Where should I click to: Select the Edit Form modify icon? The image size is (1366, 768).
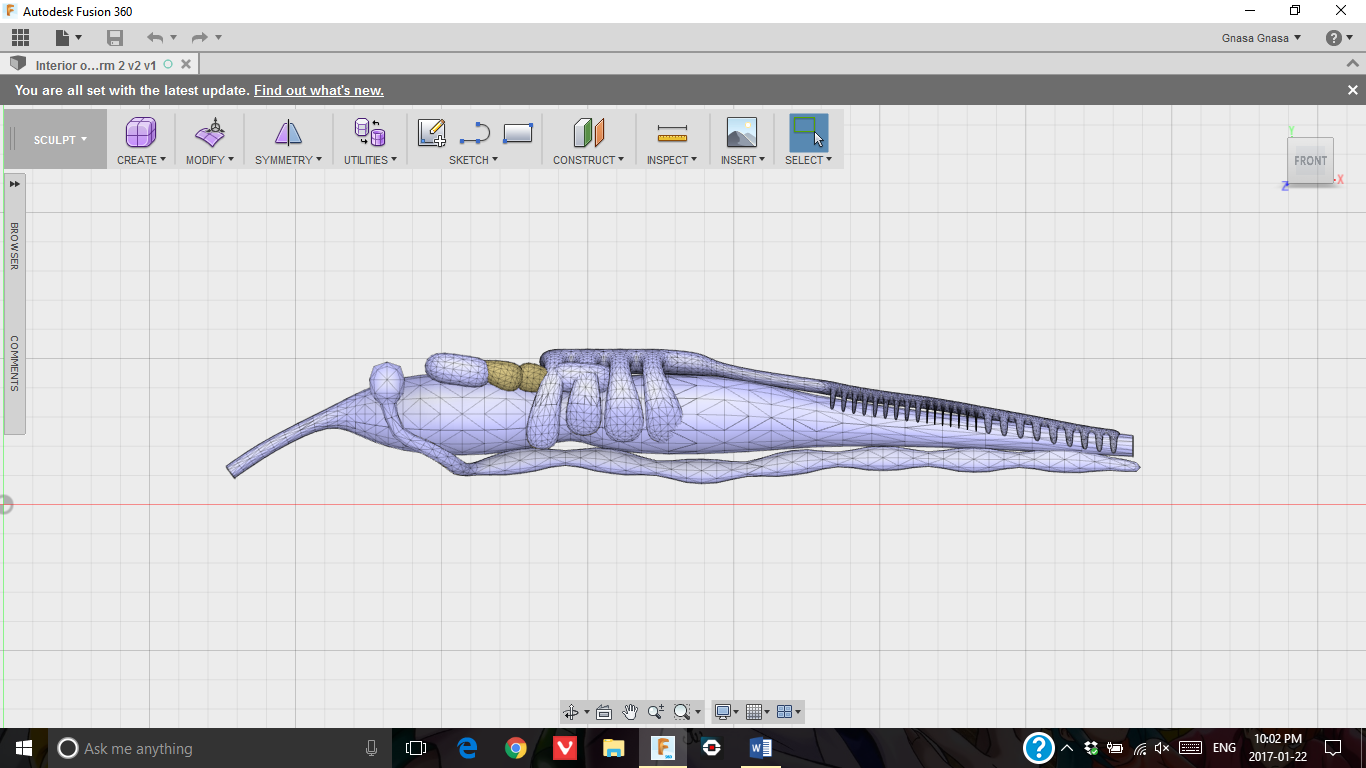click(210, 133)
